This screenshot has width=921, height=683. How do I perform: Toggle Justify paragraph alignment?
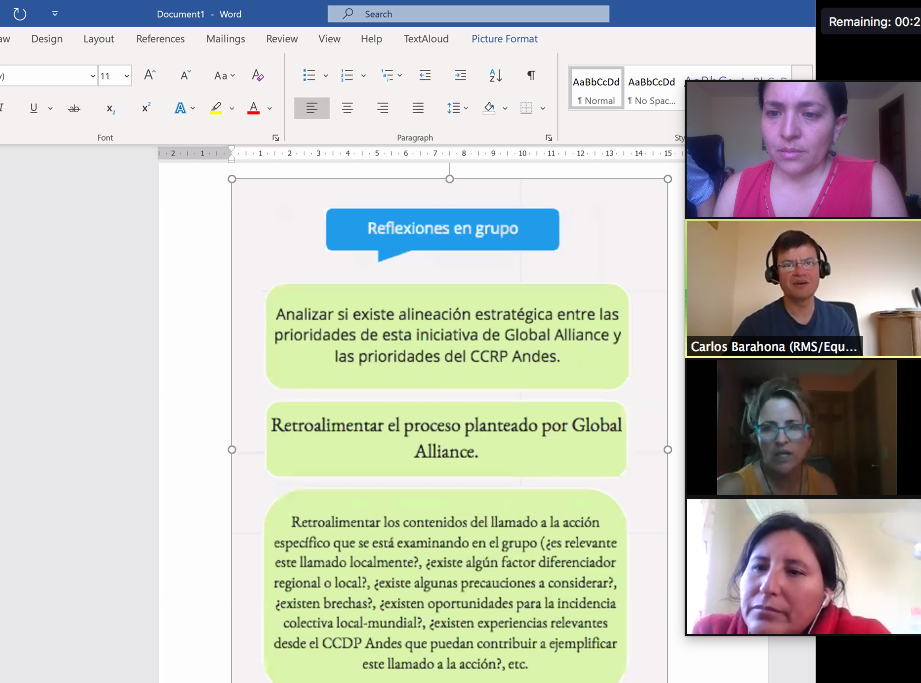(x=418, y=108)
